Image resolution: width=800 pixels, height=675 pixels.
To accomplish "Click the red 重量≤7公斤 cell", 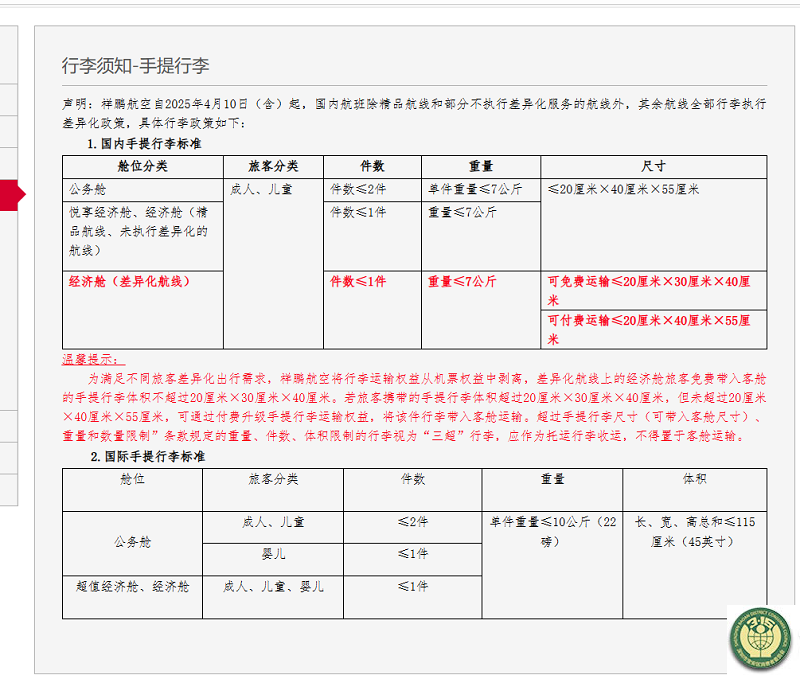I will [481, 310].
